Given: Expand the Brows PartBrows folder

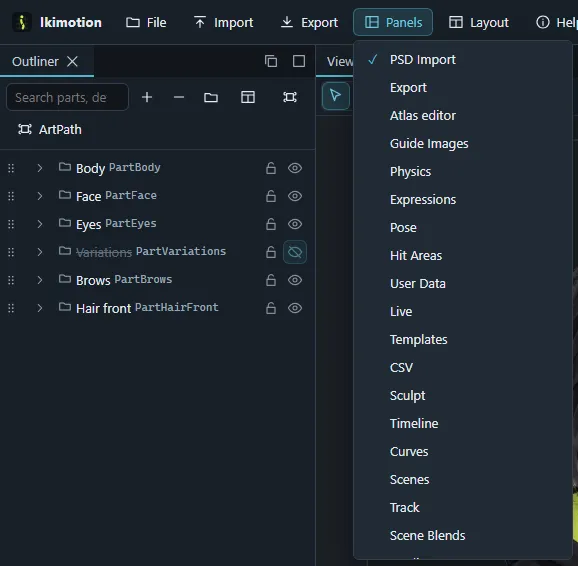Looking at the screenshot, I should 39,280.
